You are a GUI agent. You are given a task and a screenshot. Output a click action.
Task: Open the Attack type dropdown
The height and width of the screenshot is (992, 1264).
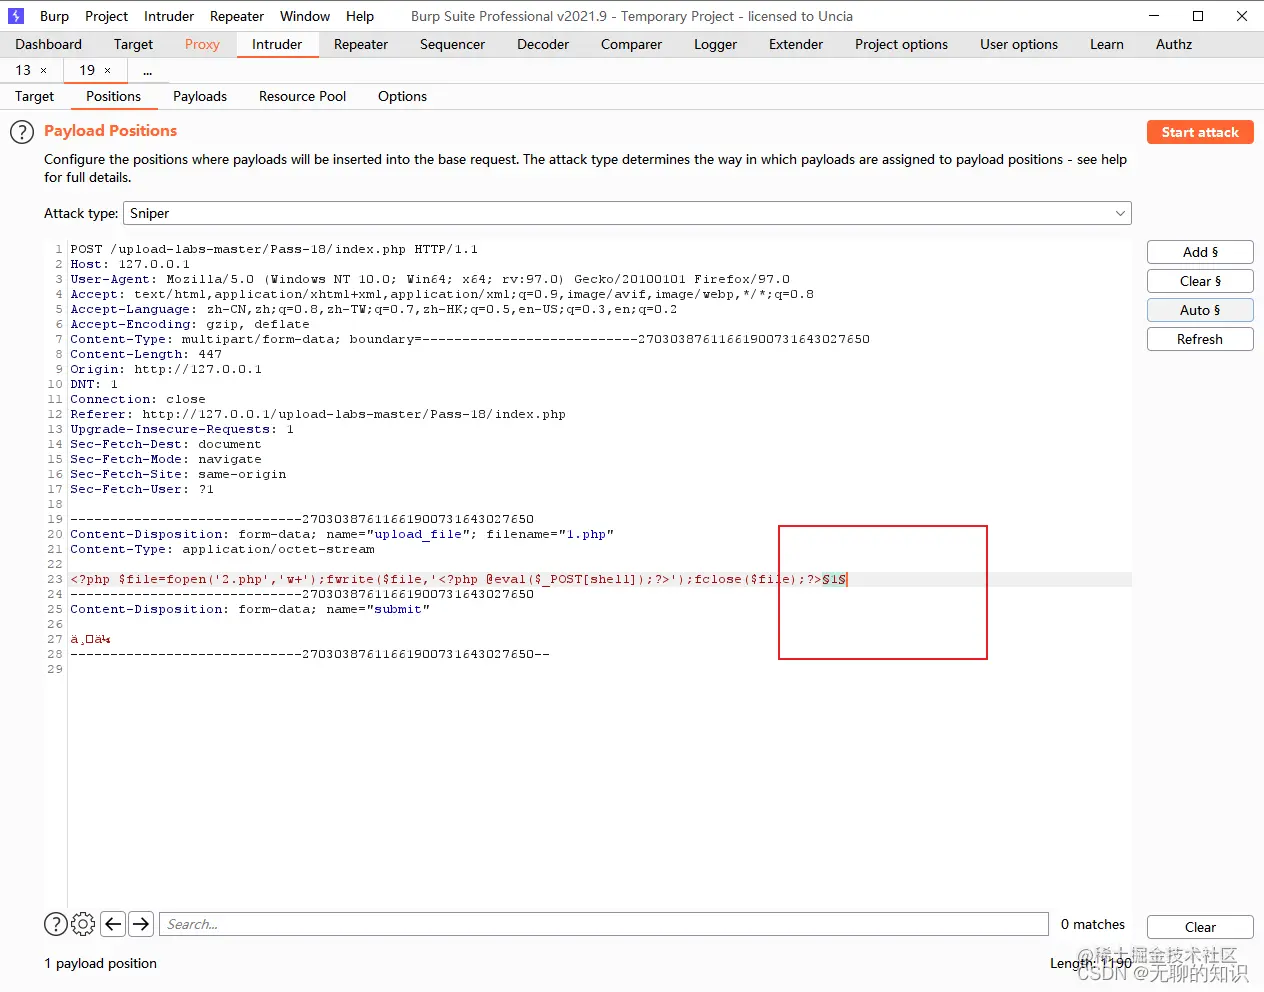pyautogui.click(x=627, y=213)
